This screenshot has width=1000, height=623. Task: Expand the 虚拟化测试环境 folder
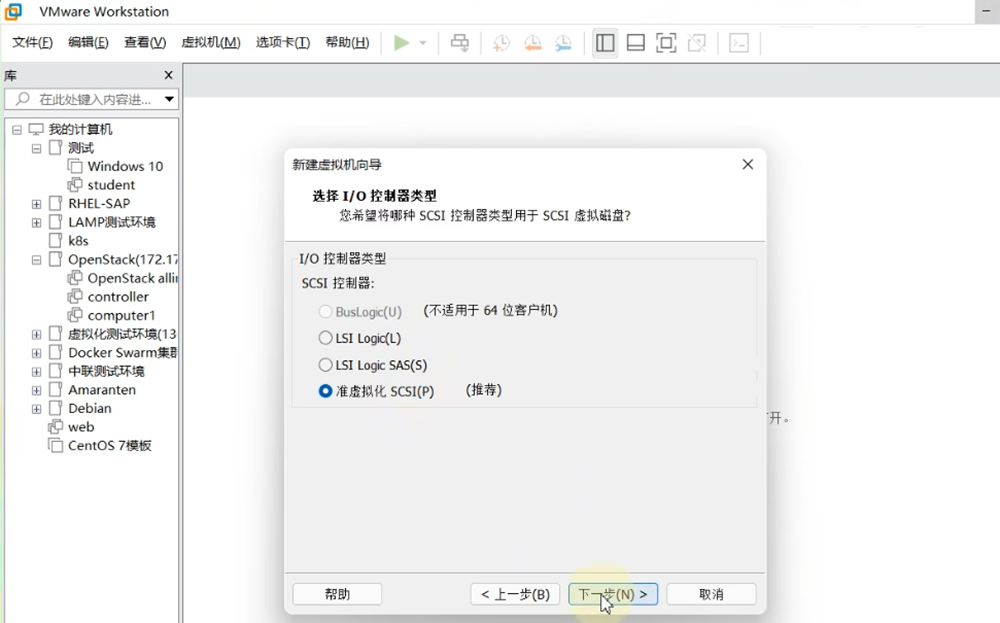pos(36,334)
